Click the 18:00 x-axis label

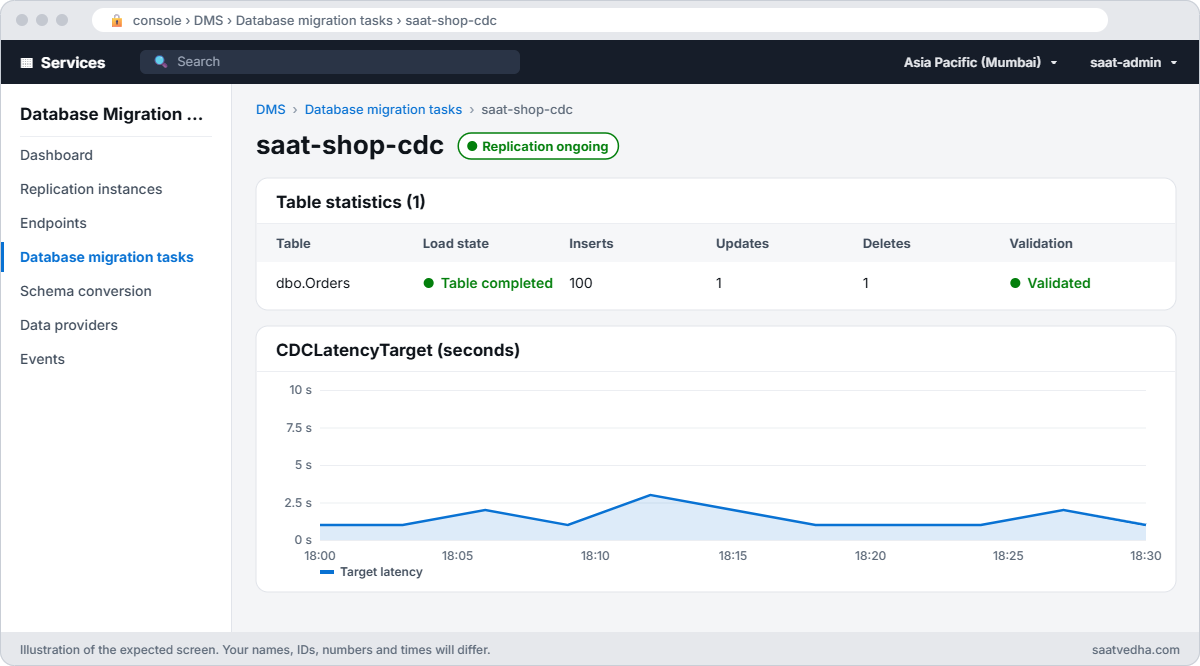point(320,555)
